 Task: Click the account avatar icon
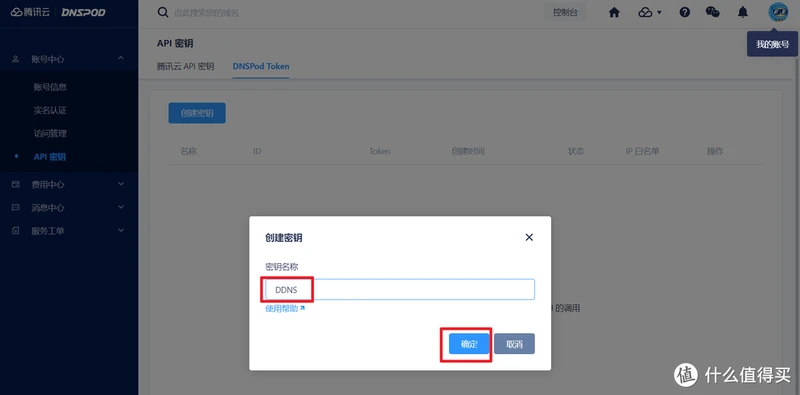779,12
